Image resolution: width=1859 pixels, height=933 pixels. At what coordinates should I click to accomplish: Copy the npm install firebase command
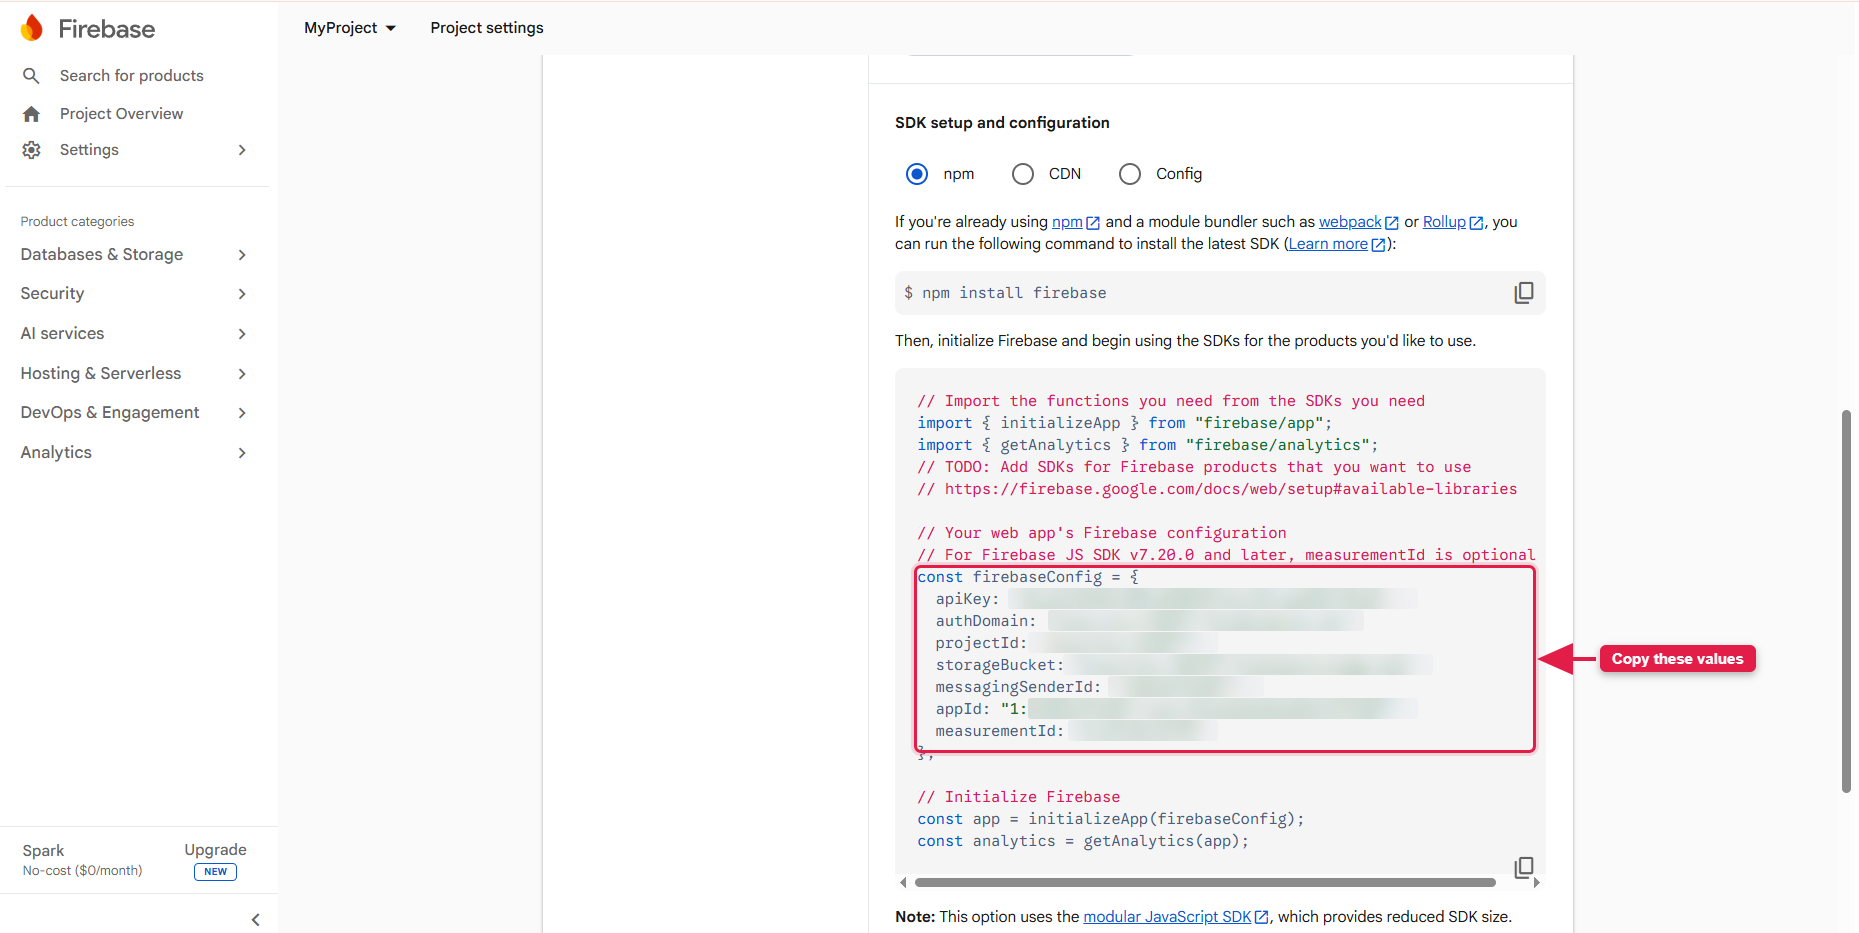(x=1523, y=293)
